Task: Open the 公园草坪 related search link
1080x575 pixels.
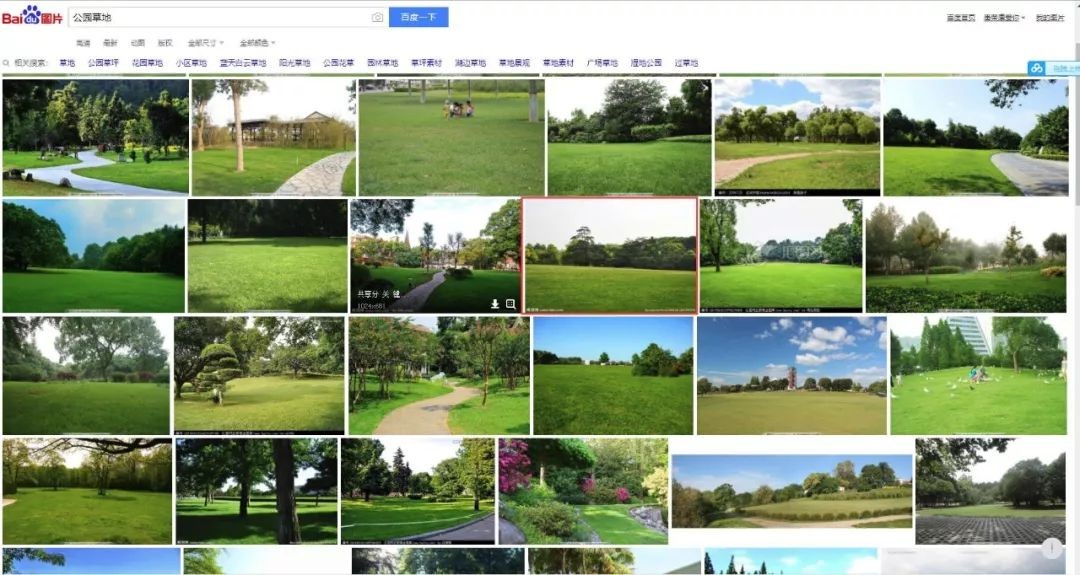Action: [x=103, y=63]
